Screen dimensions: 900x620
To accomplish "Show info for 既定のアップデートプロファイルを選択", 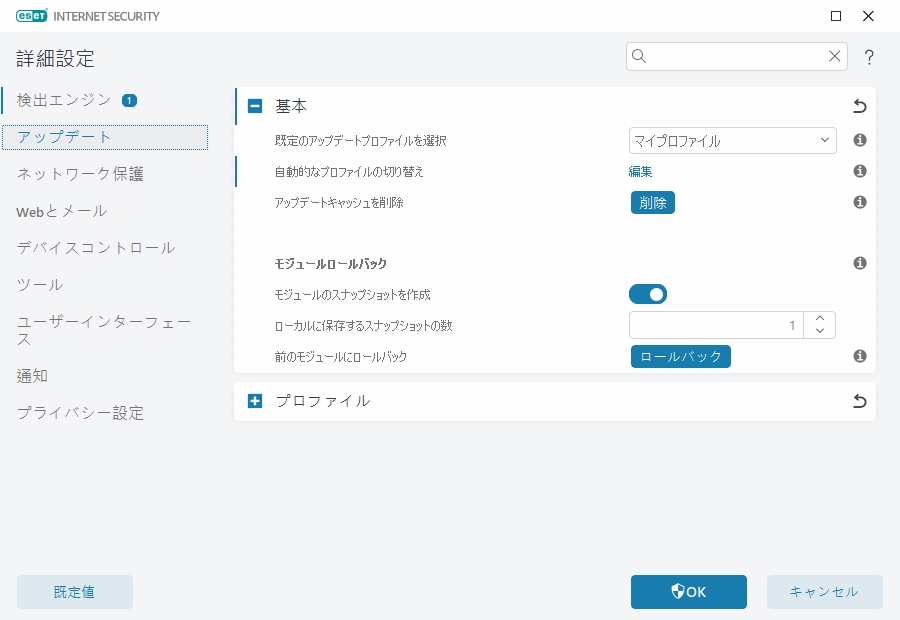I will (859, 140).
